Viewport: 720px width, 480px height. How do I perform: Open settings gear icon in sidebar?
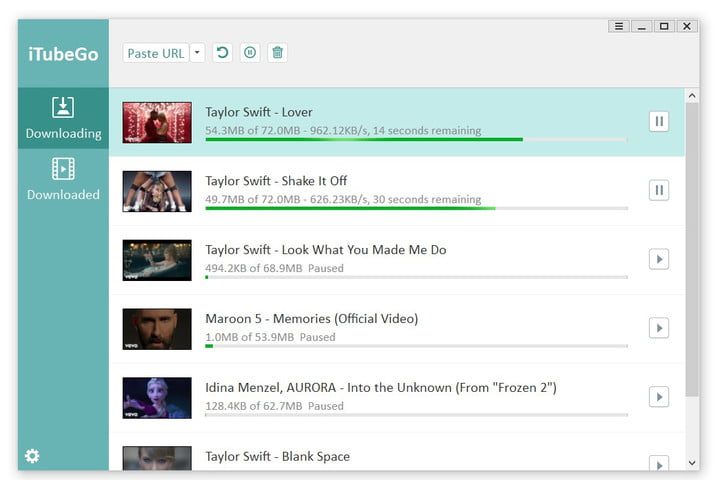click(x=32, y=456)
